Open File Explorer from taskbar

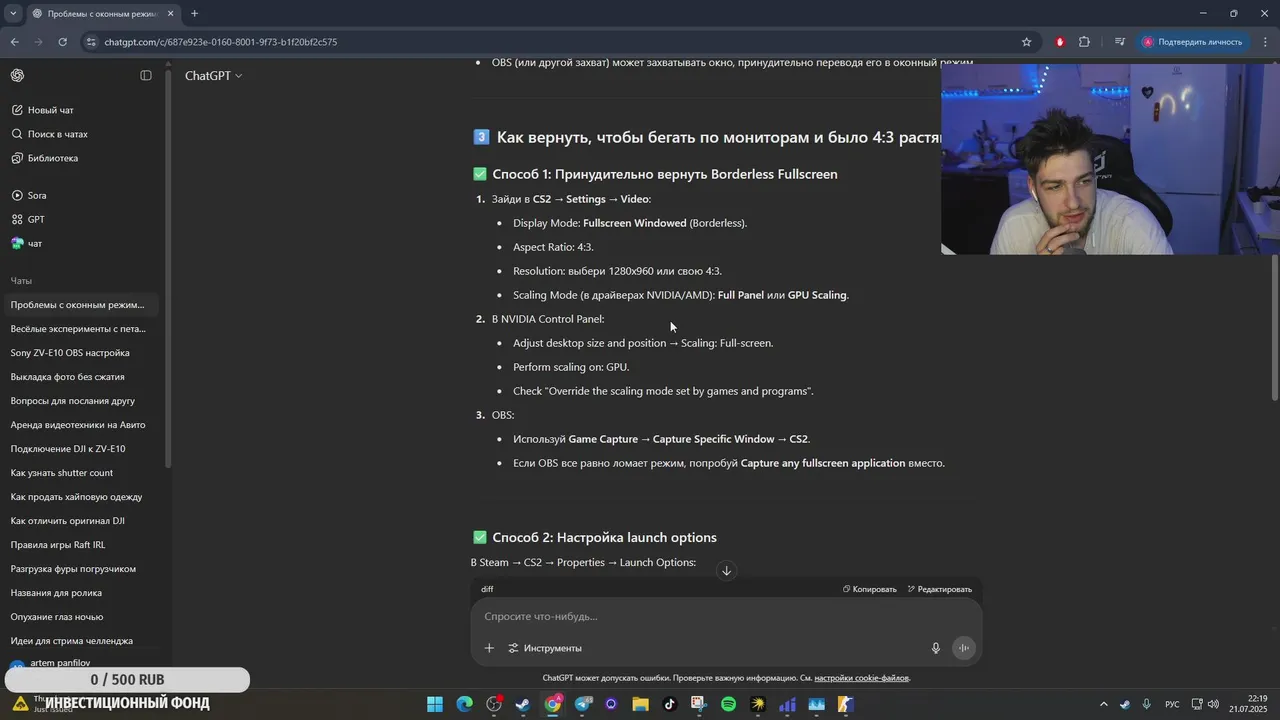(640, 704)
